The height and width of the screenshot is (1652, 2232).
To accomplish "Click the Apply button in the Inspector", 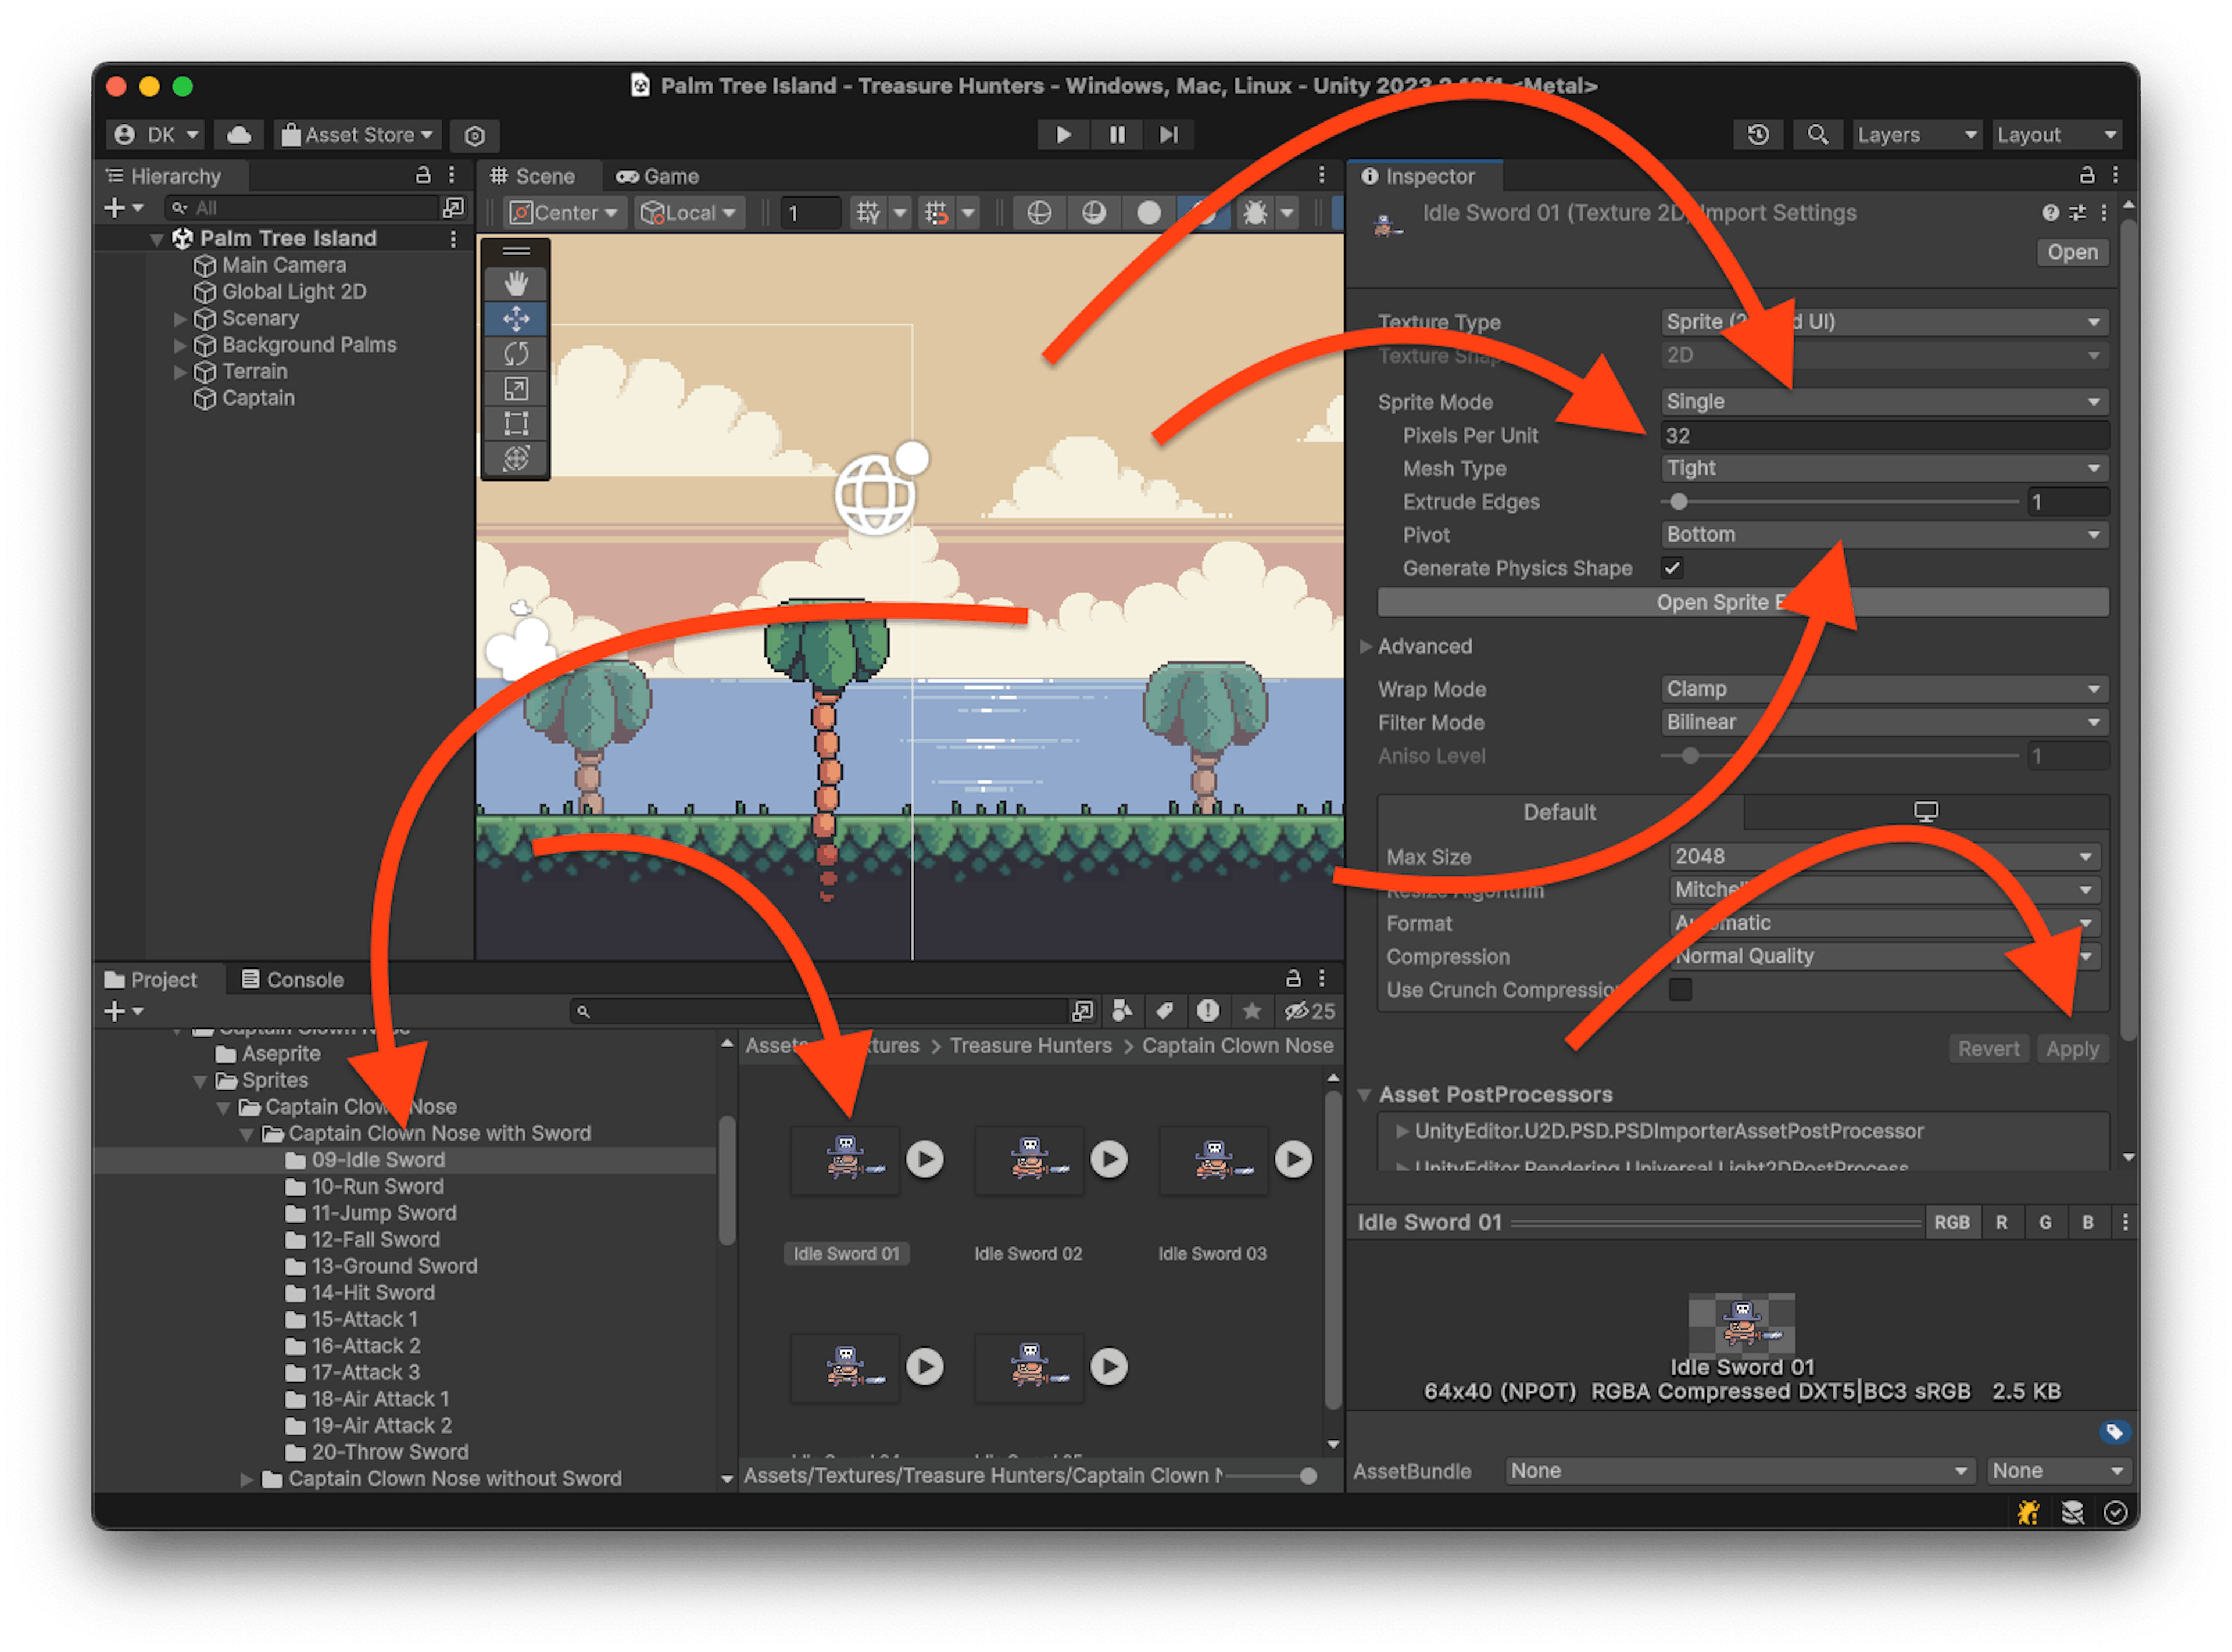I will [2073, 1048].
